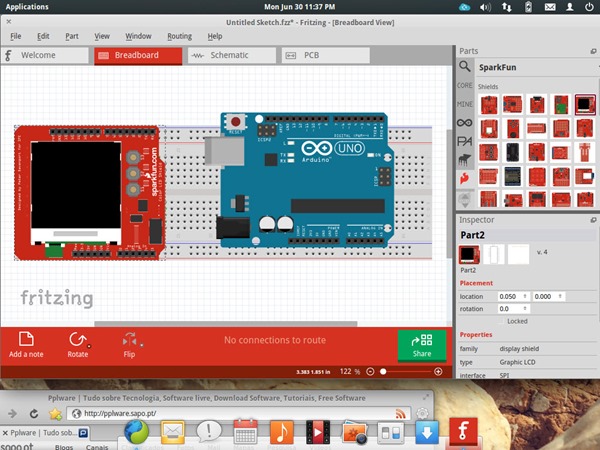Open the View menu
This screenshot has height=450, width=600.
pyautogui.click(x=102, y=36)
